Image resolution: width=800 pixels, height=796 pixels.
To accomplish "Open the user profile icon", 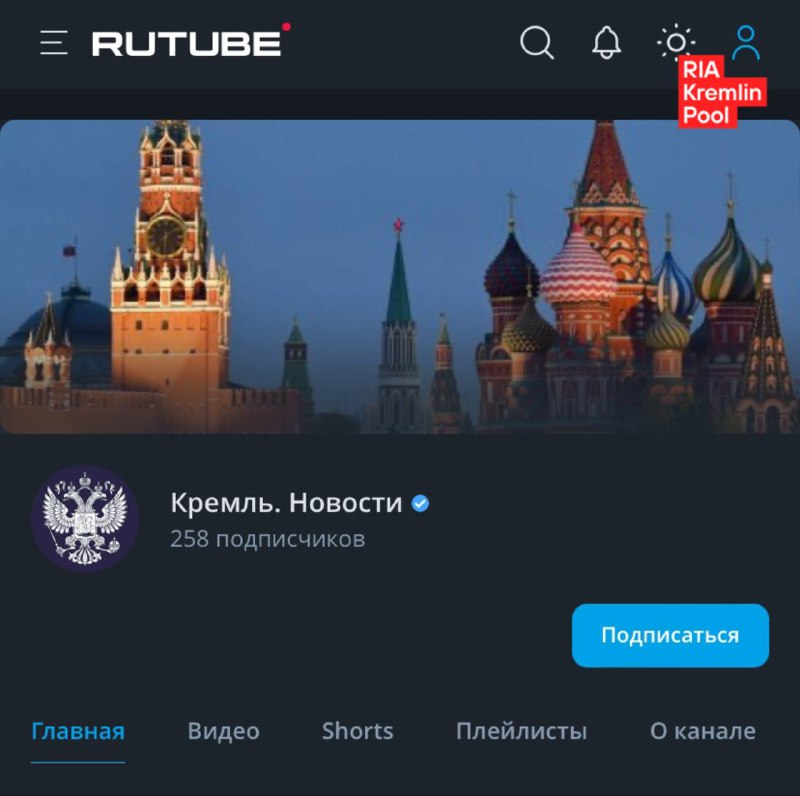I will click(x=746, y=42).
